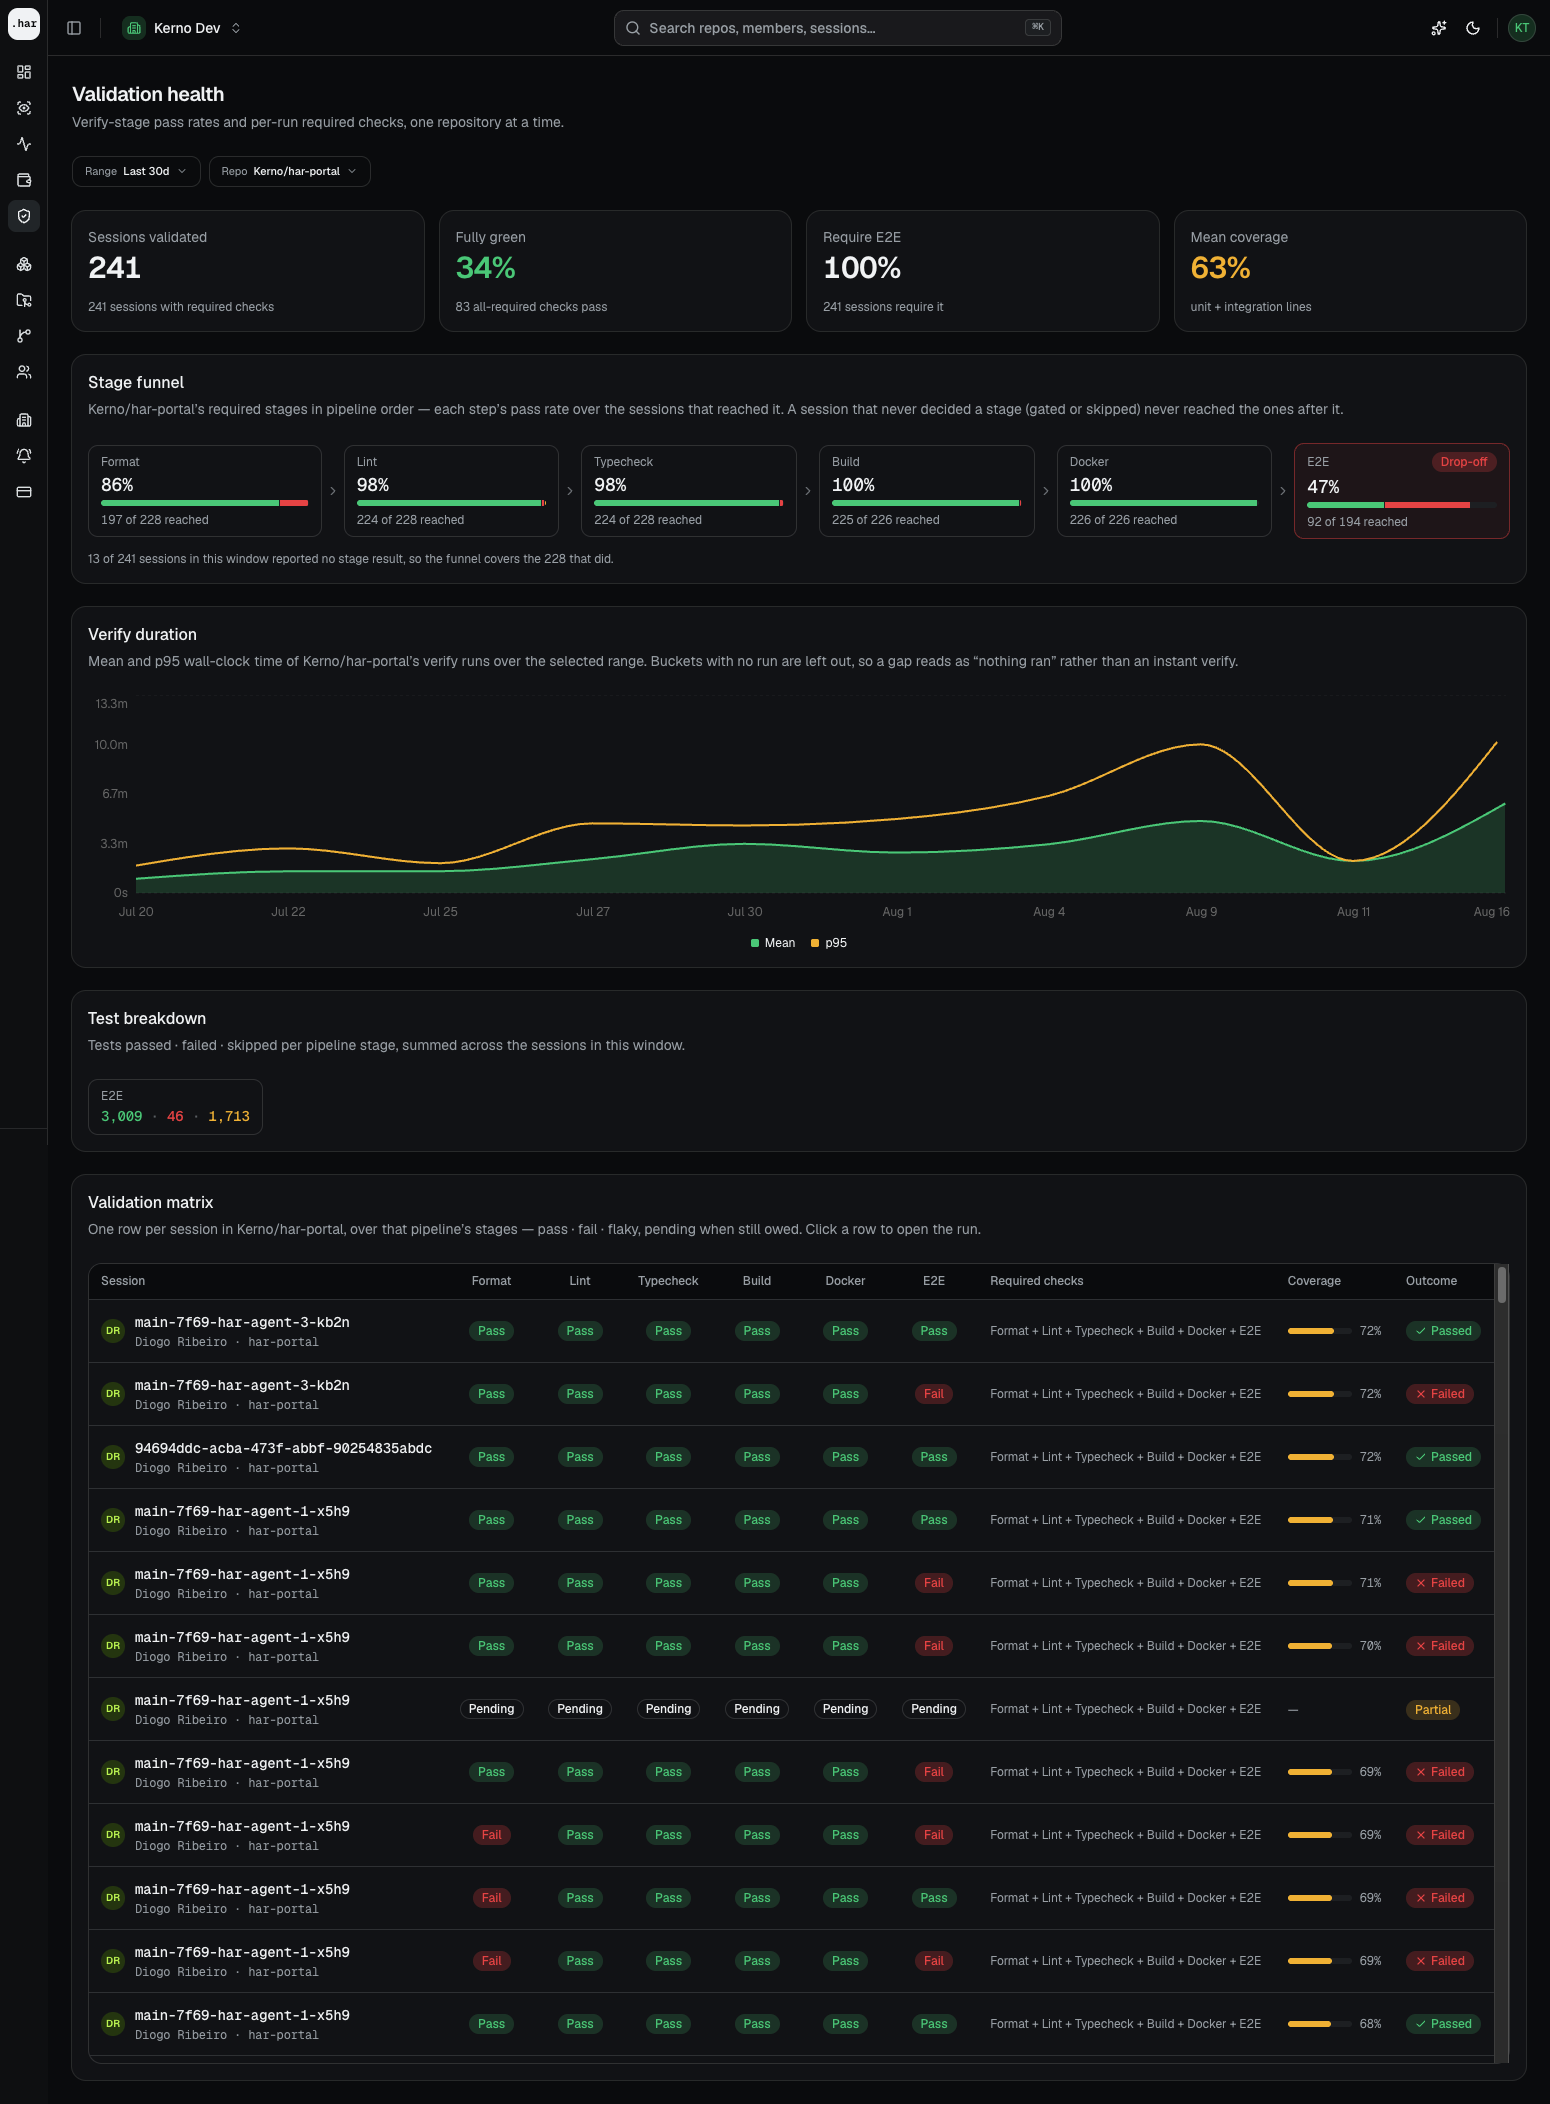
Task: Click the E2E stage 47% progress bar
Action: pos(1402,505)
